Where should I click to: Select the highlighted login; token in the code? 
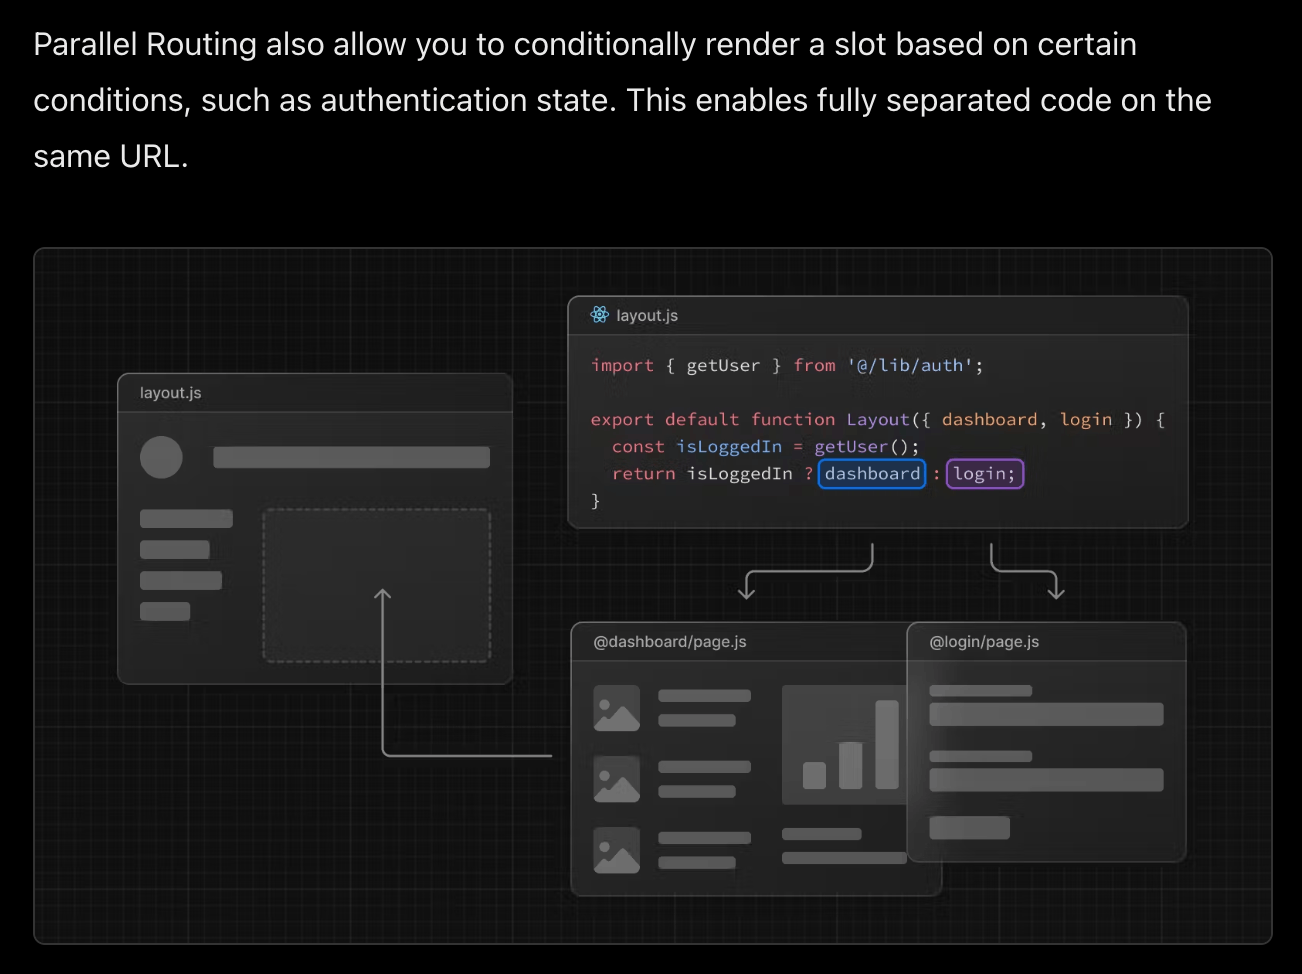tap(984, 473)
